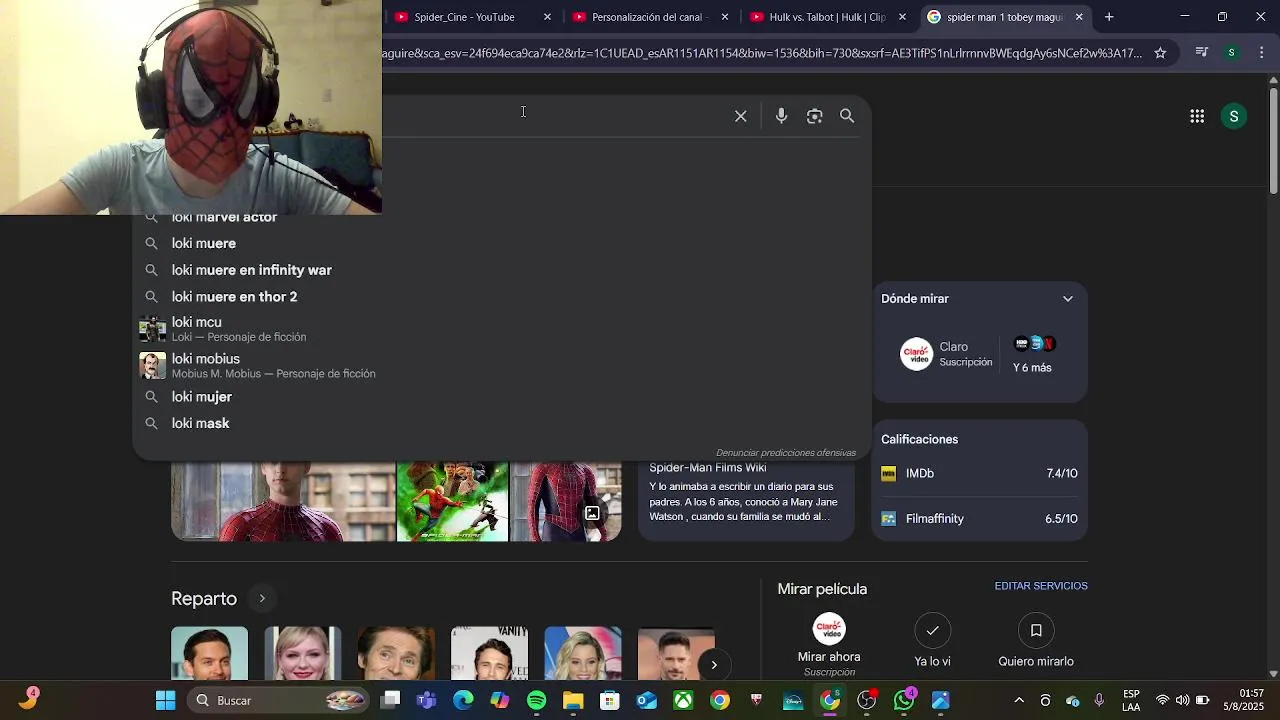Switch to the Spider_Cine - YouTube tab
This screenshot has width=1280, height=720.
[x=470, y=17]
